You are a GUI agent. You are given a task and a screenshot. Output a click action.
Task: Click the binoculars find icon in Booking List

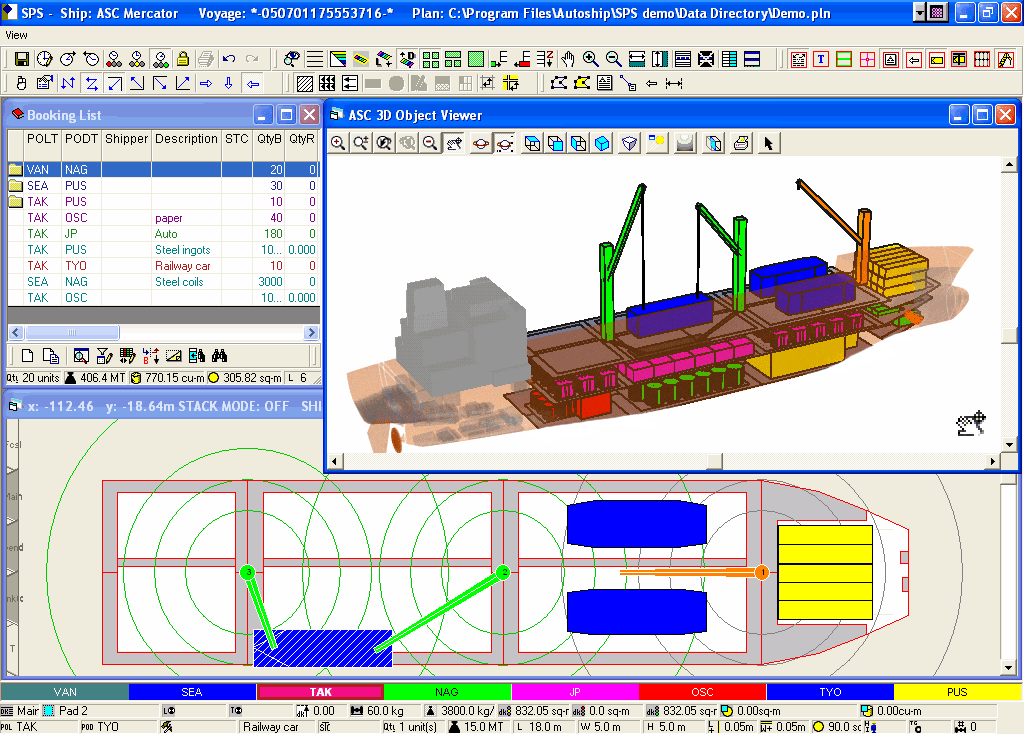pos(220,355)
